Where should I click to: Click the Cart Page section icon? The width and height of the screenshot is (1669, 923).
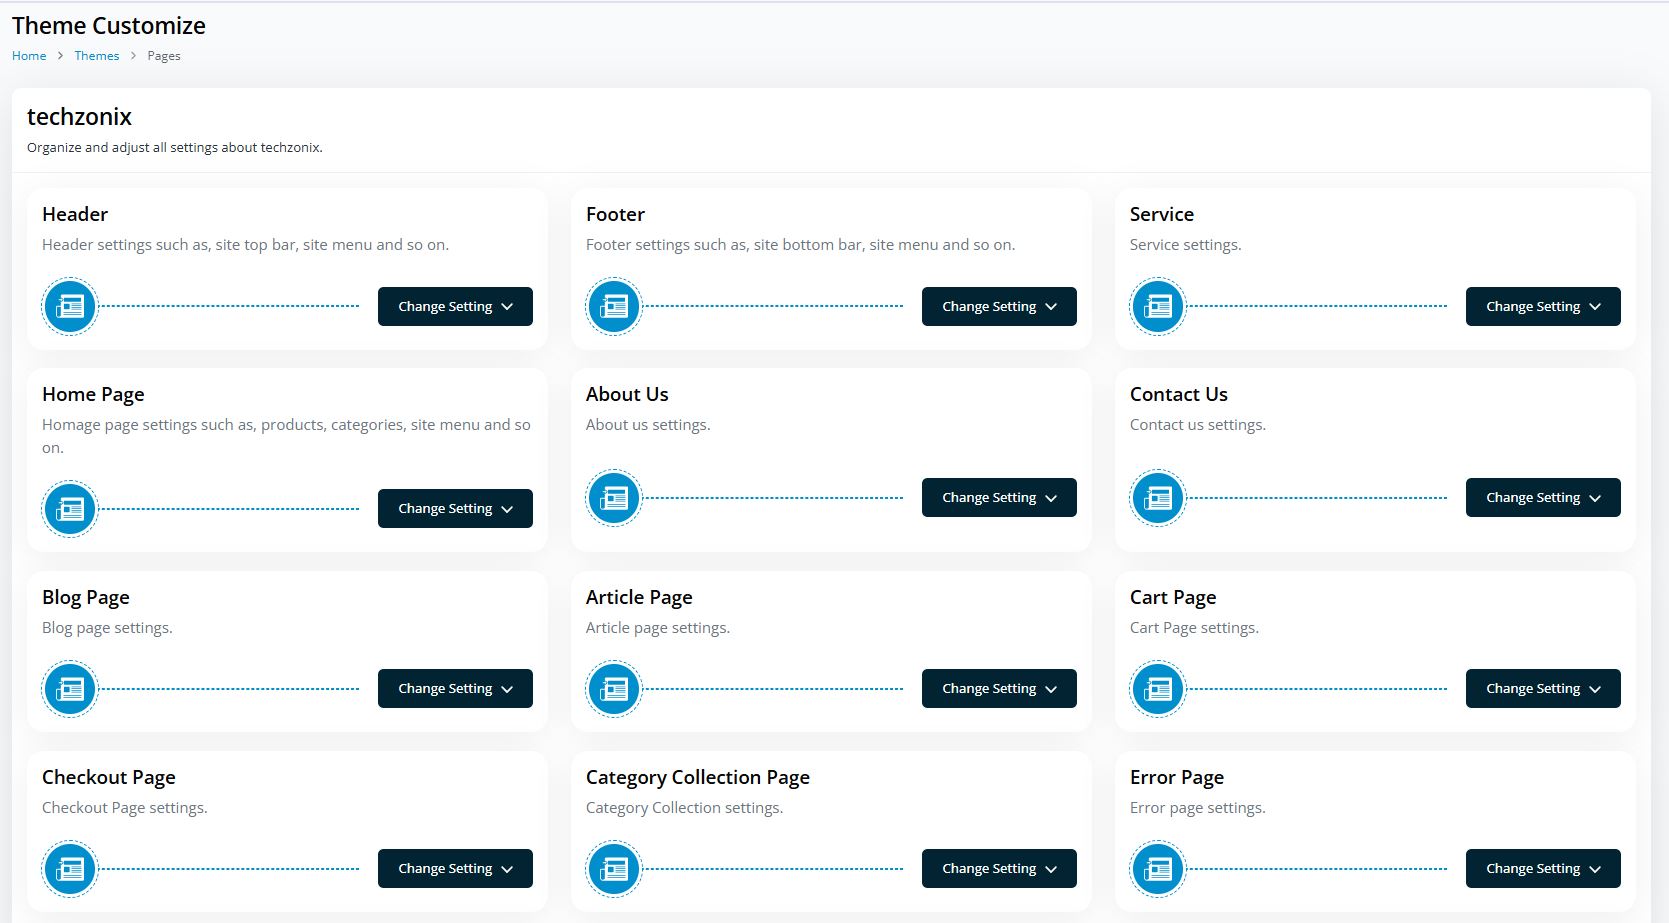[1158, 689]
